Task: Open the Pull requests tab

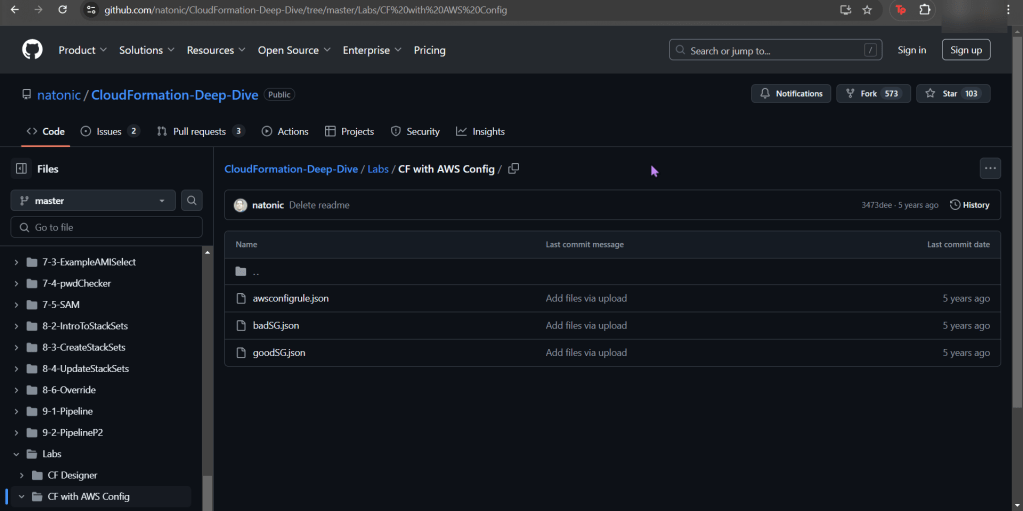Action: point(199,131)
